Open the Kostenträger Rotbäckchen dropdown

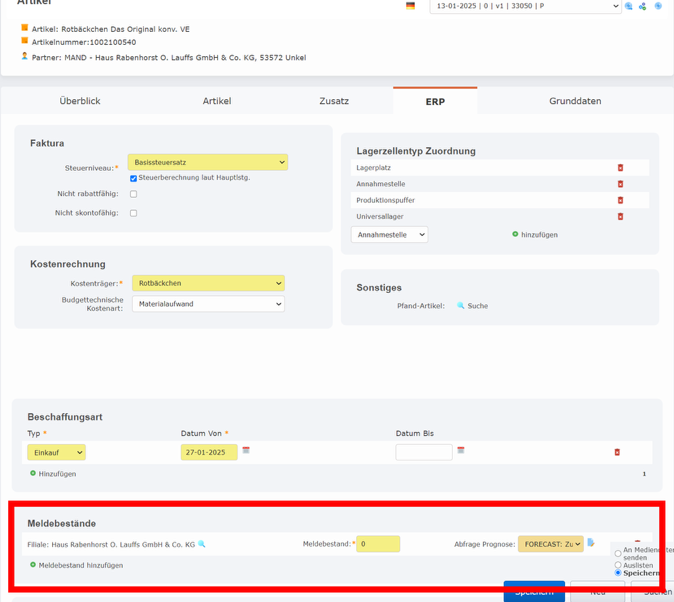pos(208,283)
